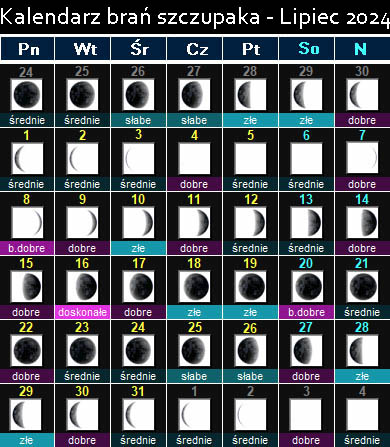
Task: Select the moon phase icon under date 18
Action: tap(194, 286)
